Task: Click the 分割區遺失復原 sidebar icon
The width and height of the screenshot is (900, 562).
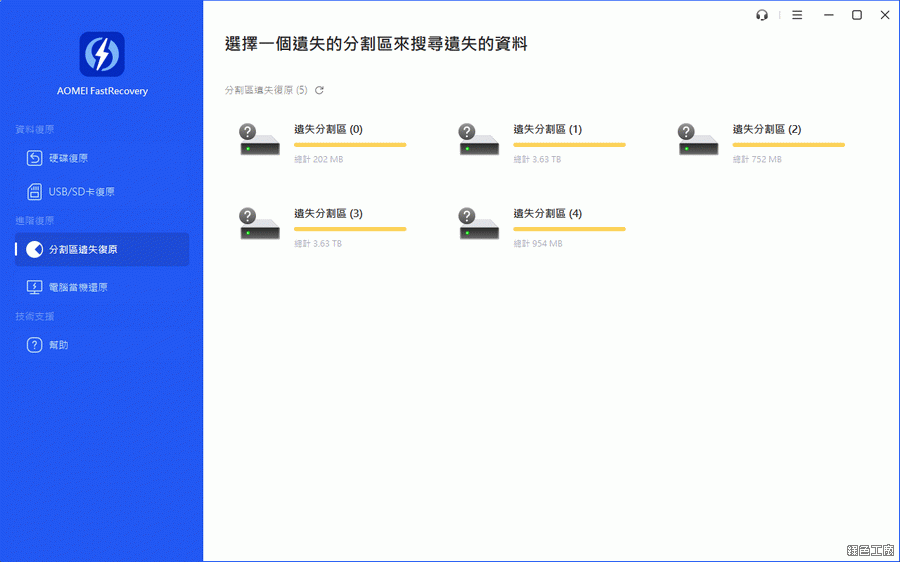Action: pyautogui.click(x=34, y=250)
